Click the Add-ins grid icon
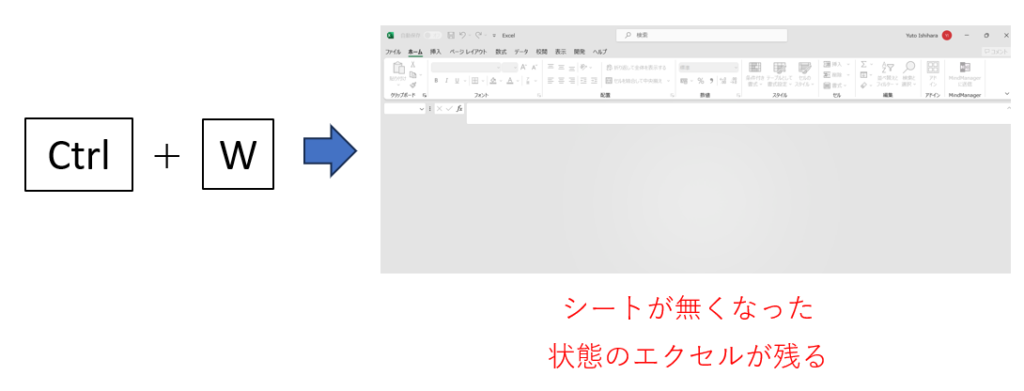 pyautogui.click(x=933, y=67)
